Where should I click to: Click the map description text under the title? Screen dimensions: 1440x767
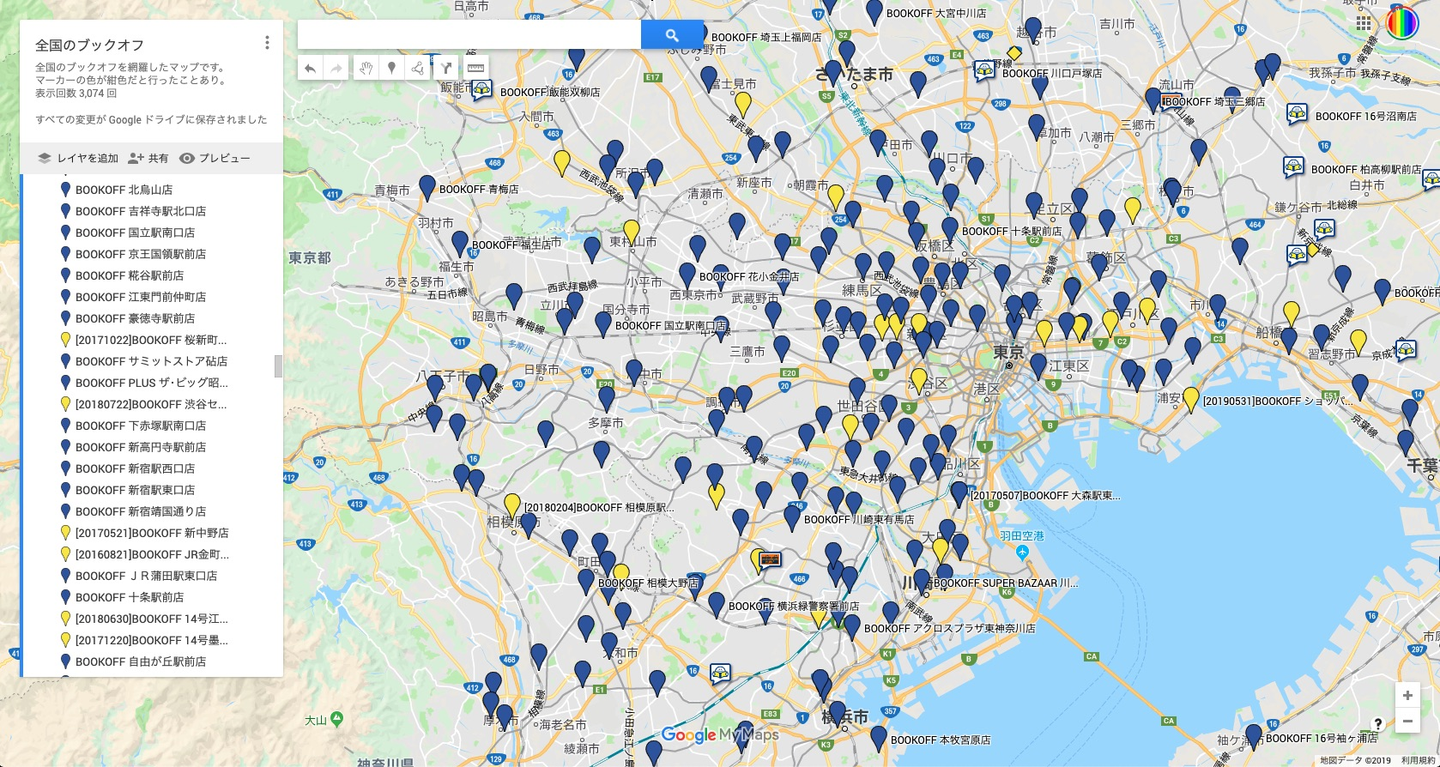coord(132,74)
